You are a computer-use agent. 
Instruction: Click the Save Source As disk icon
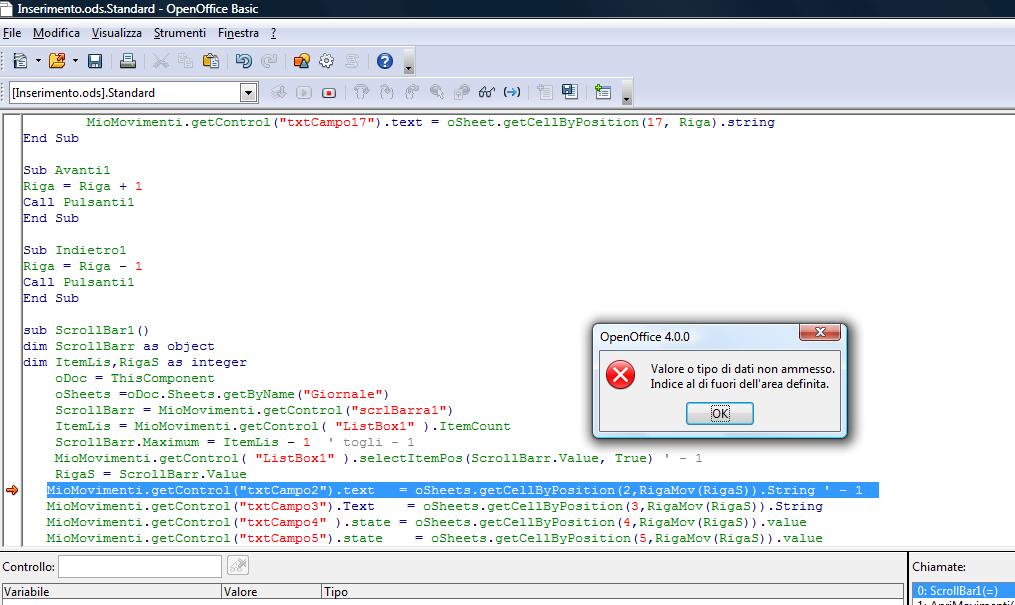pos(569,93)
